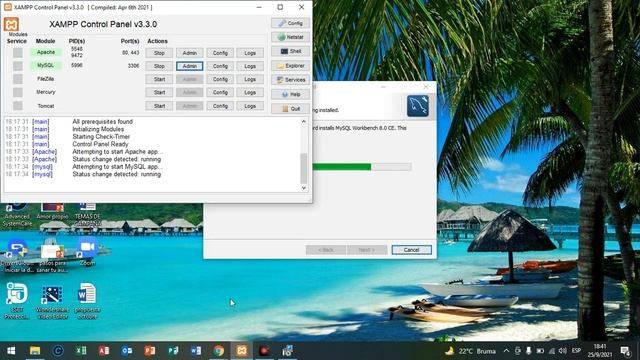Open the notification center
The image size is (640, 360).
pyautogui.click(x=625, y=351)
